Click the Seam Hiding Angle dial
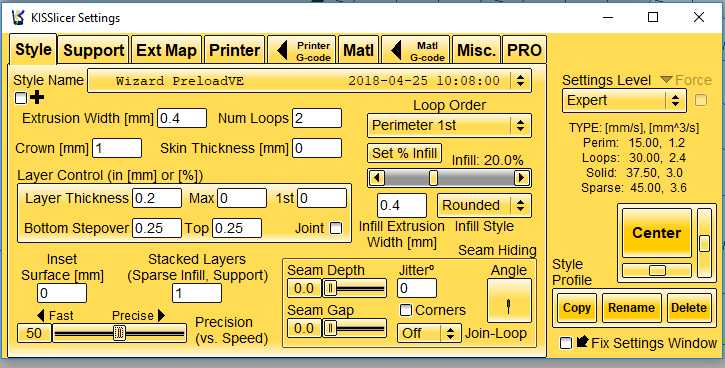725x368 pixels. tap(509, 301)
